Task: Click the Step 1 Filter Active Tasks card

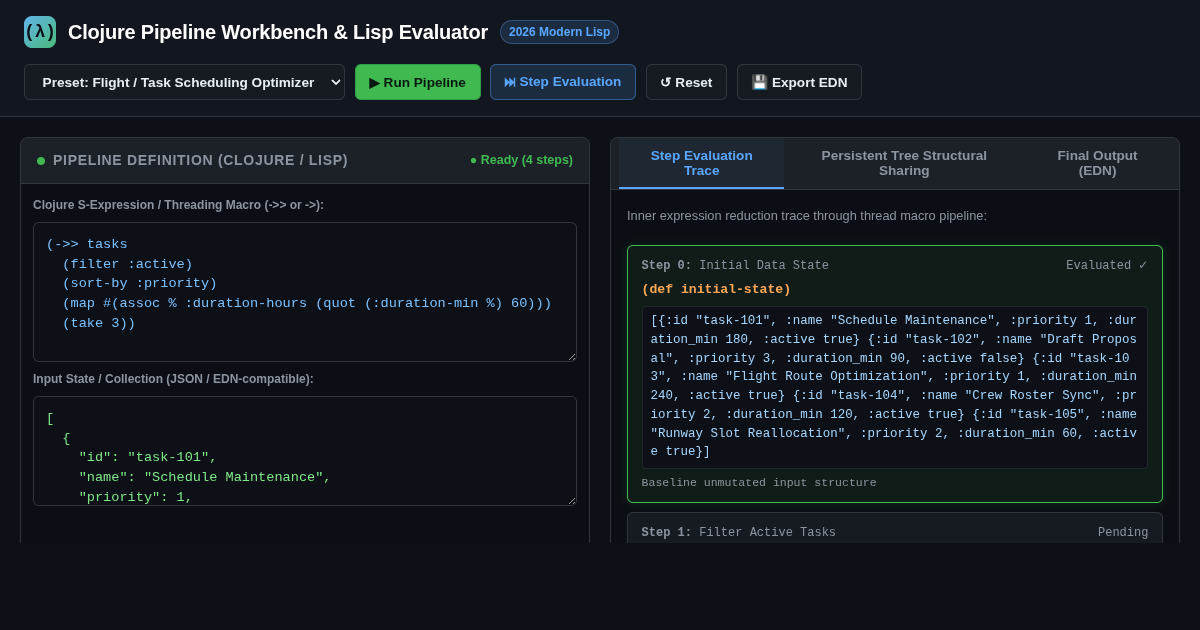Action: coord(895,529)
